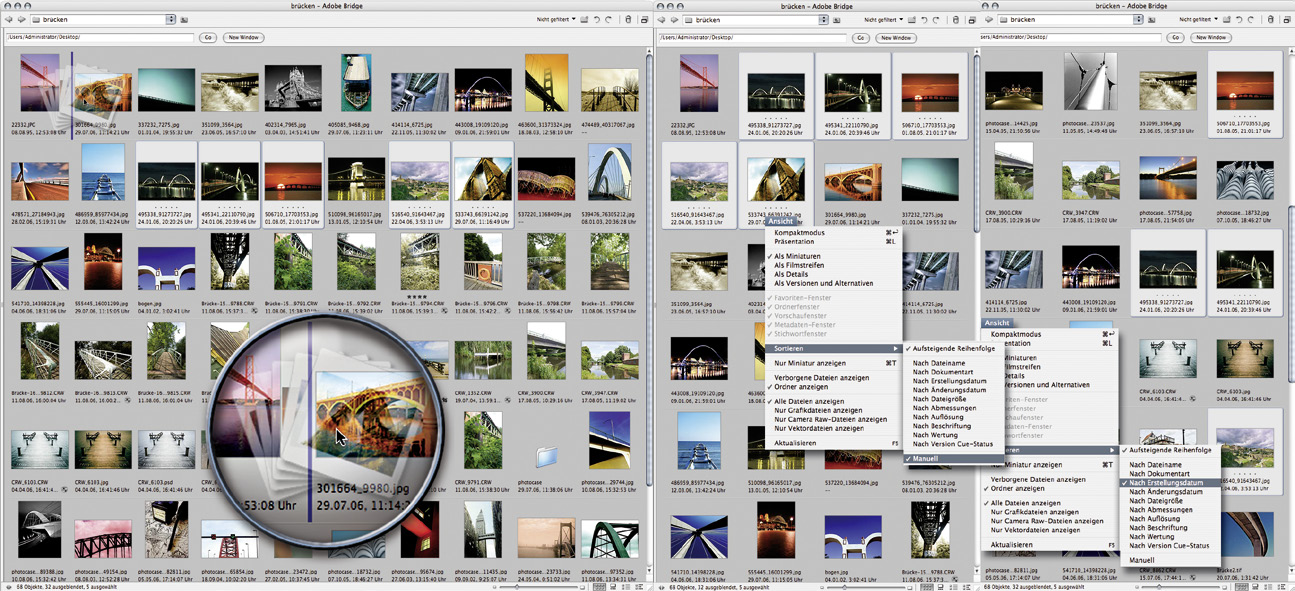Go up a folder level in left window
Image resolution: width=1295 pixels, height=591 pixels.
(x=185, y=19)
